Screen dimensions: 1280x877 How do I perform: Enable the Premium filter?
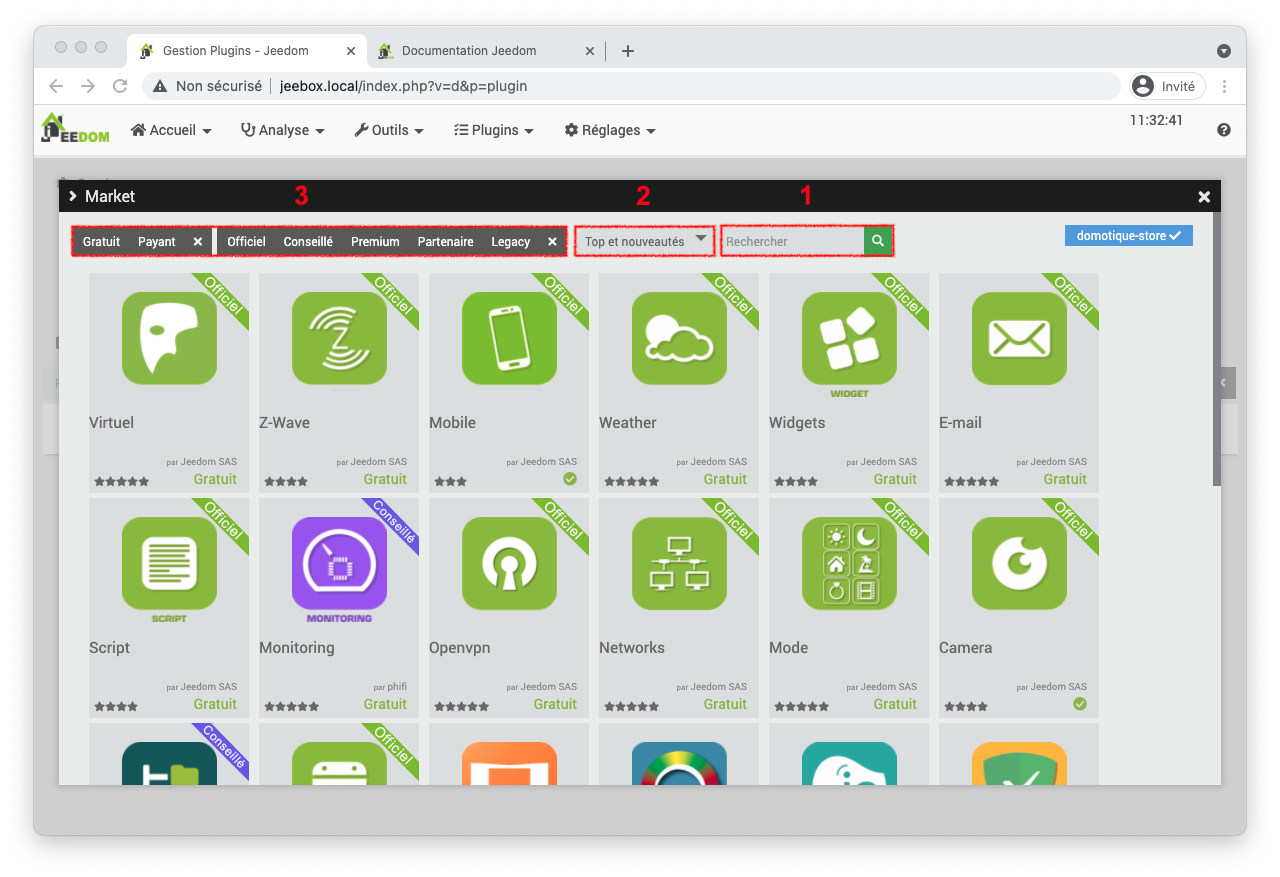pos(375,241)
